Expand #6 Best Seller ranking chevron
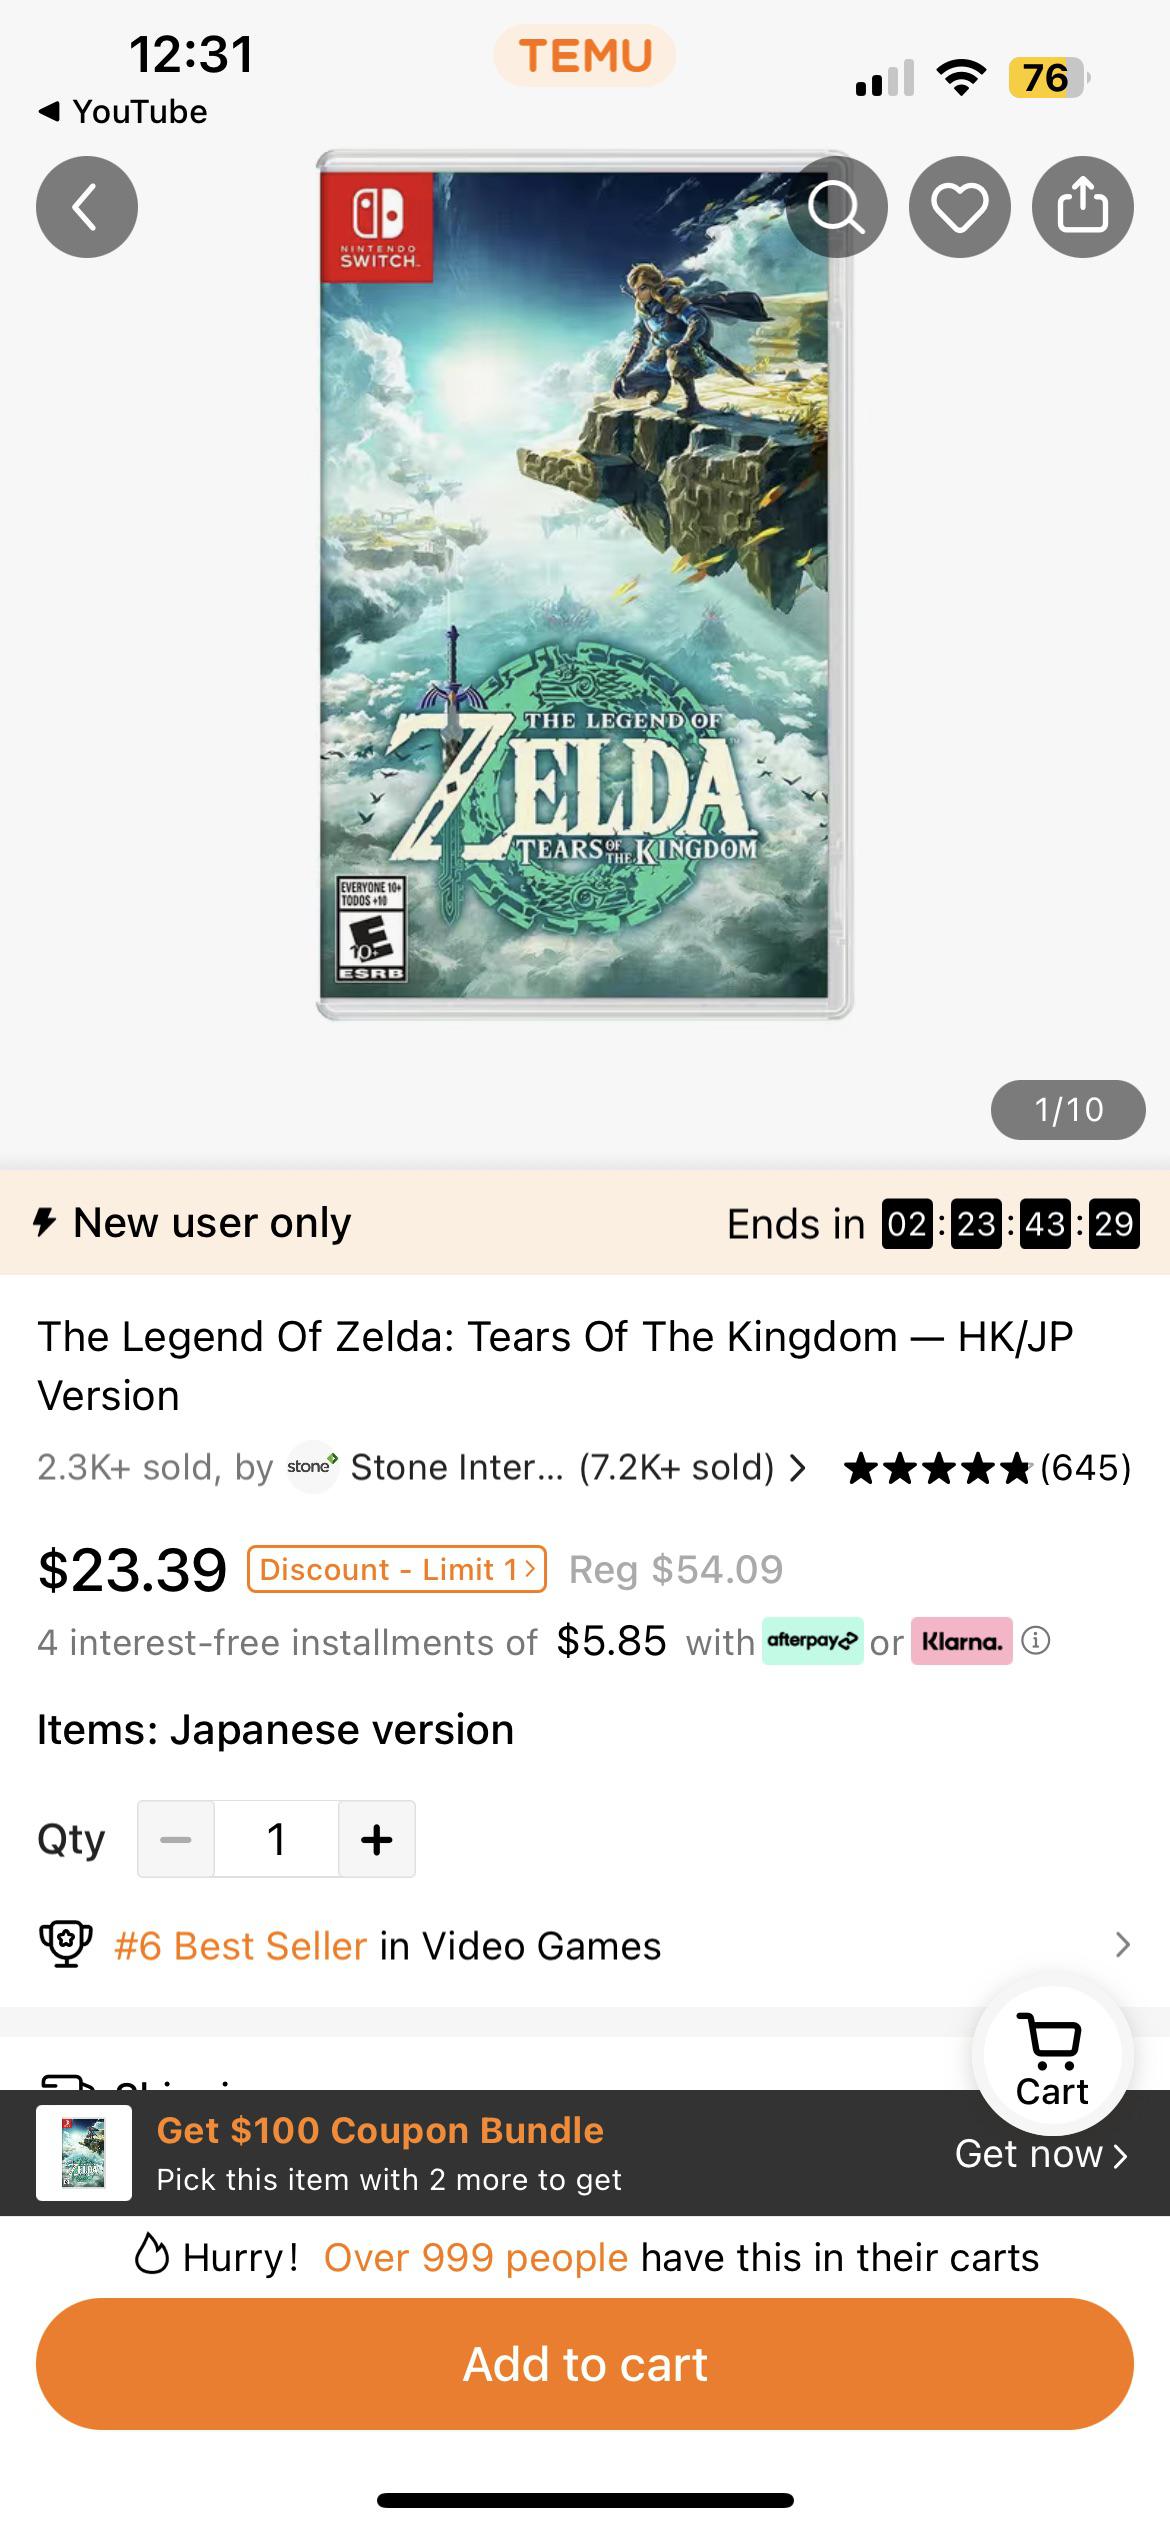This screenshot has width=1170, height=2532. (1122, 1945)
